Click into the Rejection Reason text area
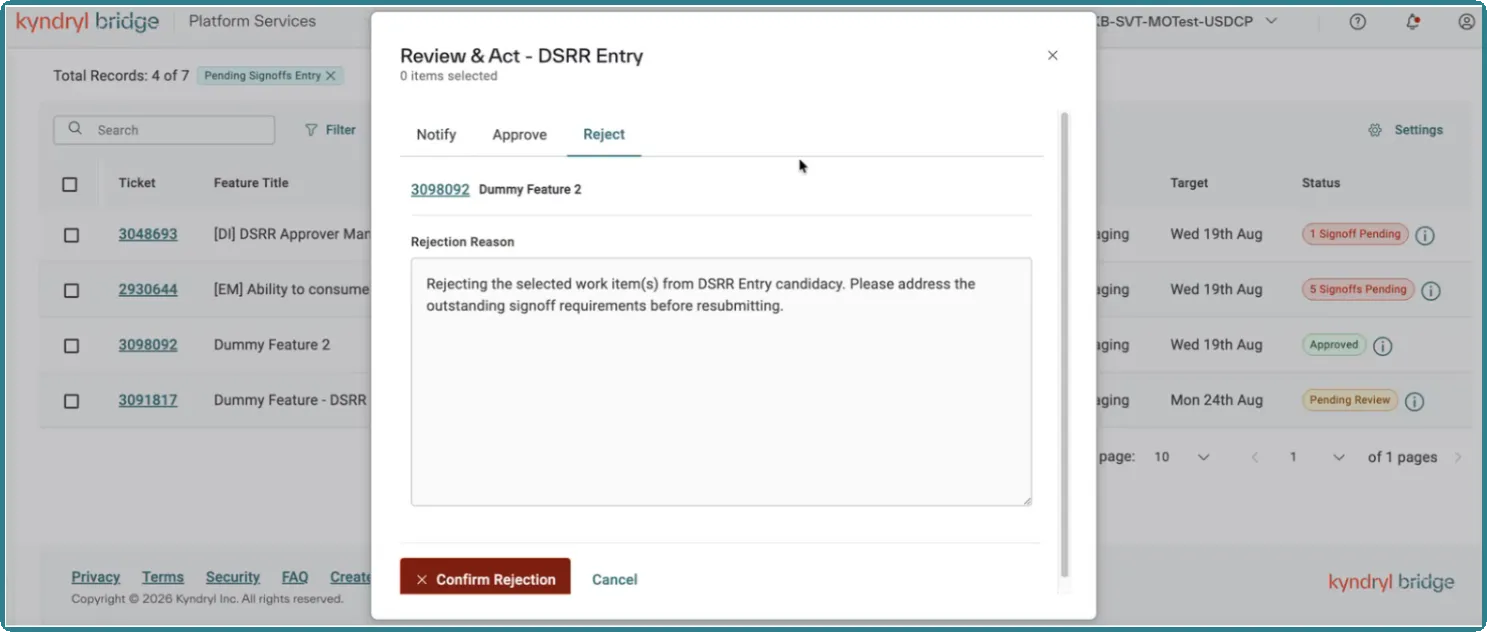The width and height of the screenshot is (1487, 632). point(721,382)
